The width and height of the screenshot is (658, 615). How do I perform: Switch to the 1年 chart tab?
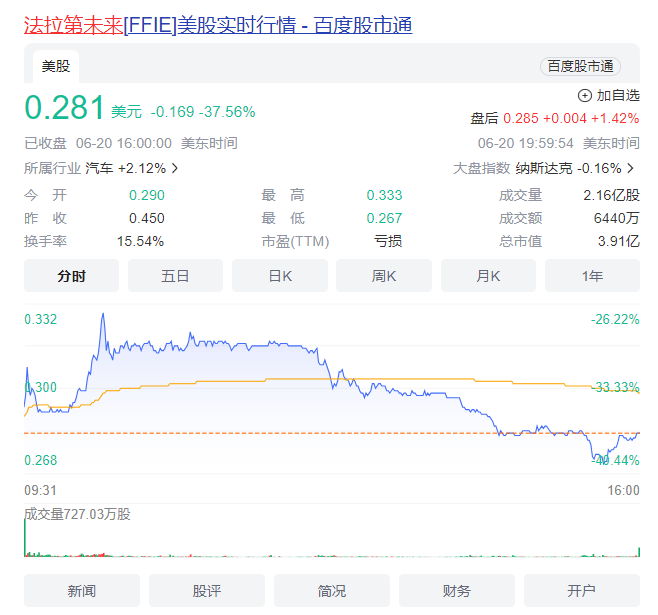pyautogui.click(x=592, y=276)
